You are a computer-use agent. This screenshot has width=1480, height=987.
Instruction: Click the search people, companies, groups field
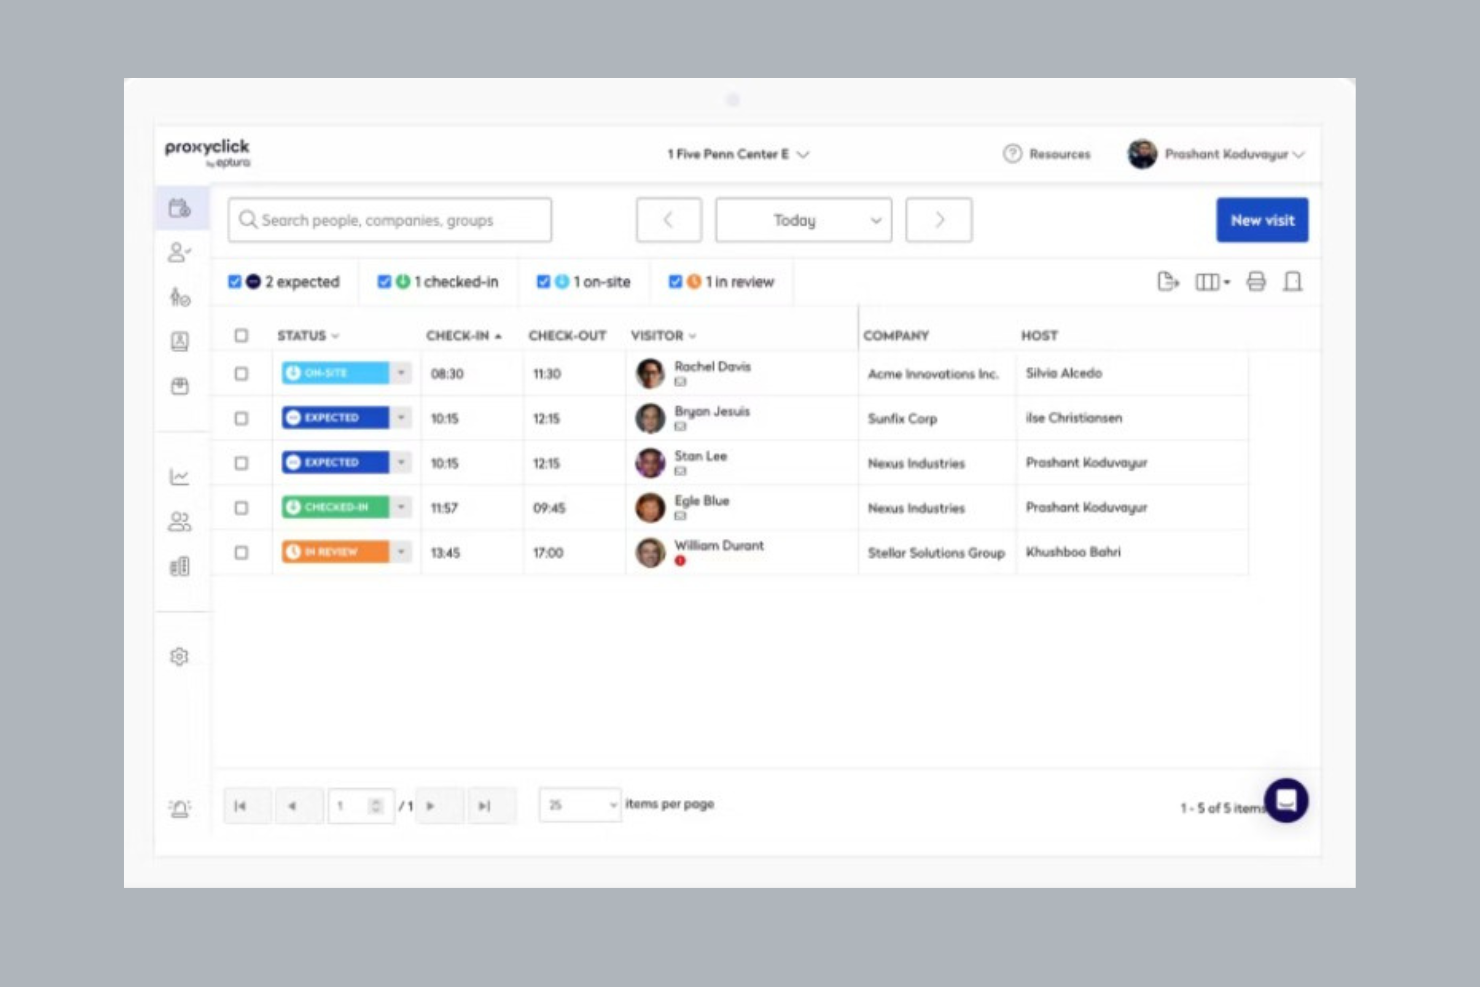click(x=390, y=220)
